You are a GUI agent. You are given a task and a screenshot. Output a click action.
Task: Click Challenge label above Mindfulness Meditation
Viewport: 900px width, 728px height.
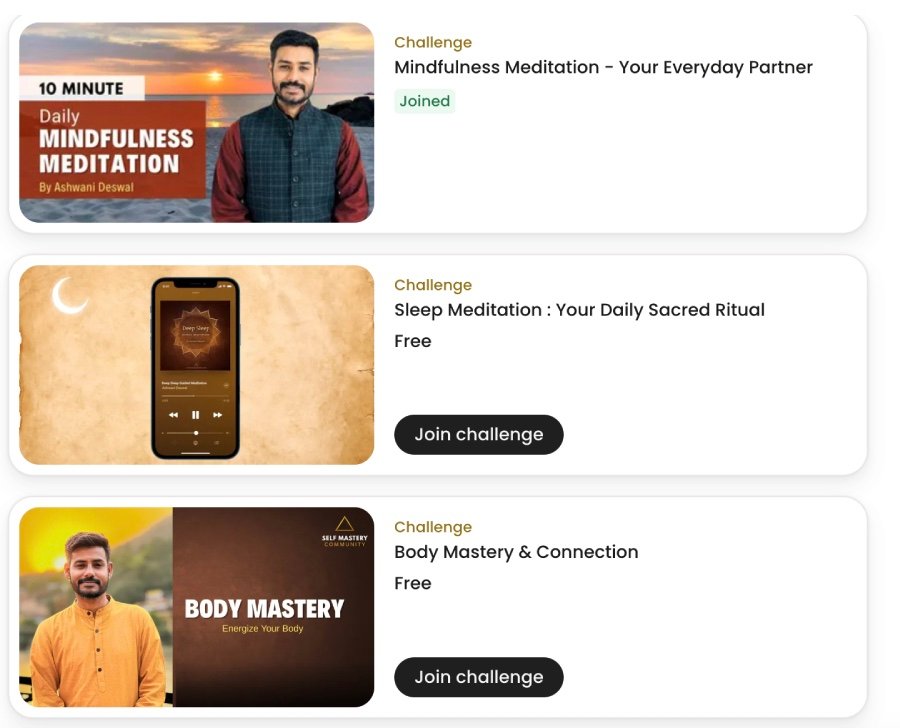click(x=433, y=42)
